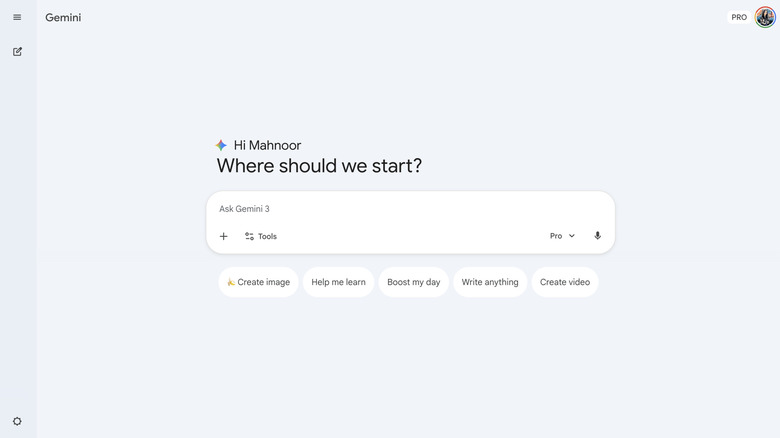The width and height of the screenshot is (780, 438).
Task: Click the Gemini sparkle icon
Action: click(221, 145)
